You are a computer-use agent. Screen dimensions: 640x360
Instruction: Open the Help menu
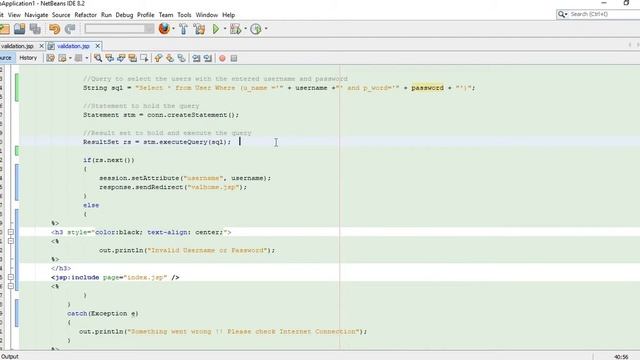[229, 15]
